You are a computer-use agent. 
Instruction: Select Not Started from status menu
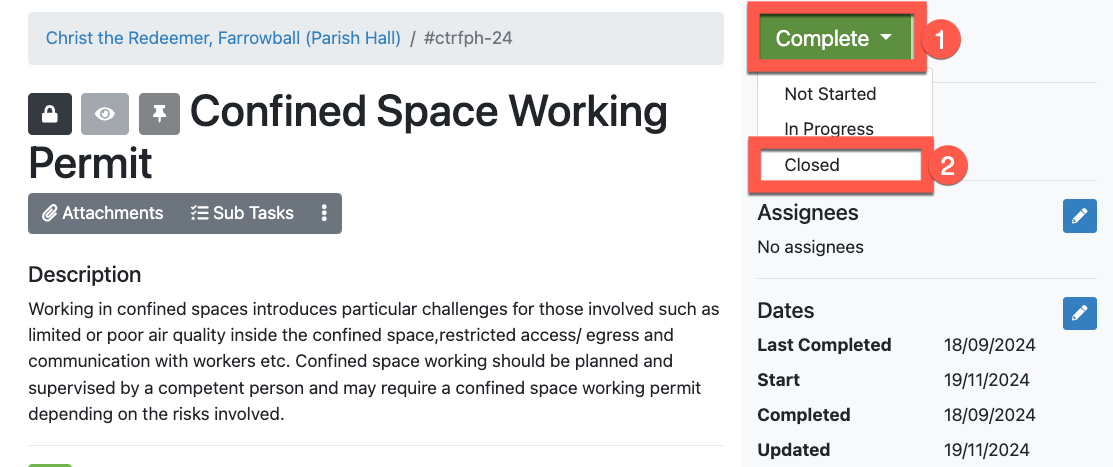click(830, 94)
